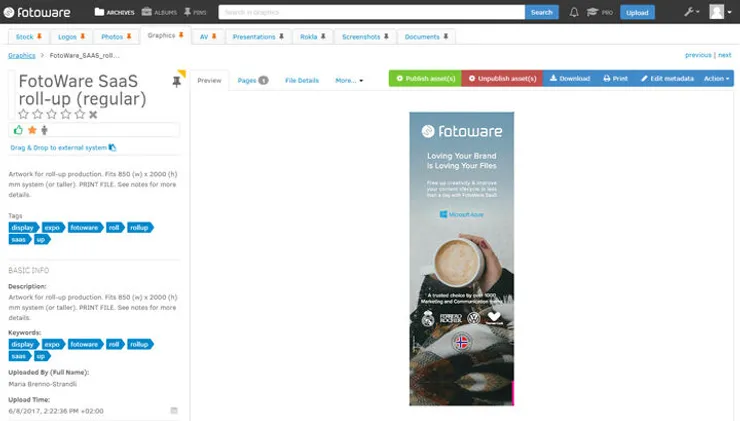Open the notifications bell
The height and width of the screenshot is (421, 740).
(574, 12)
